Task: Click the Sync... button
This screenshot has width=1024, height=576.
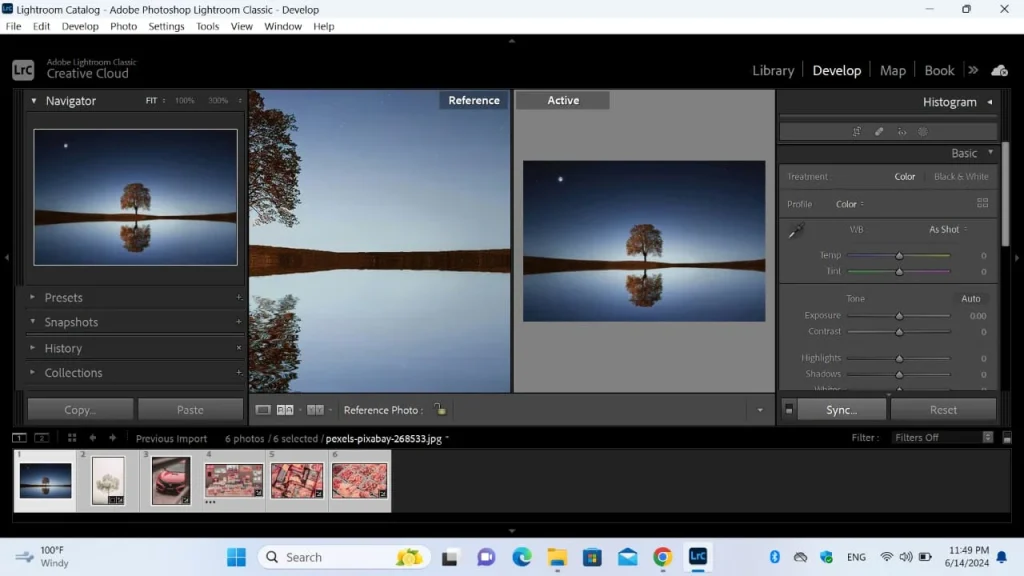Action: coord(841,410)
